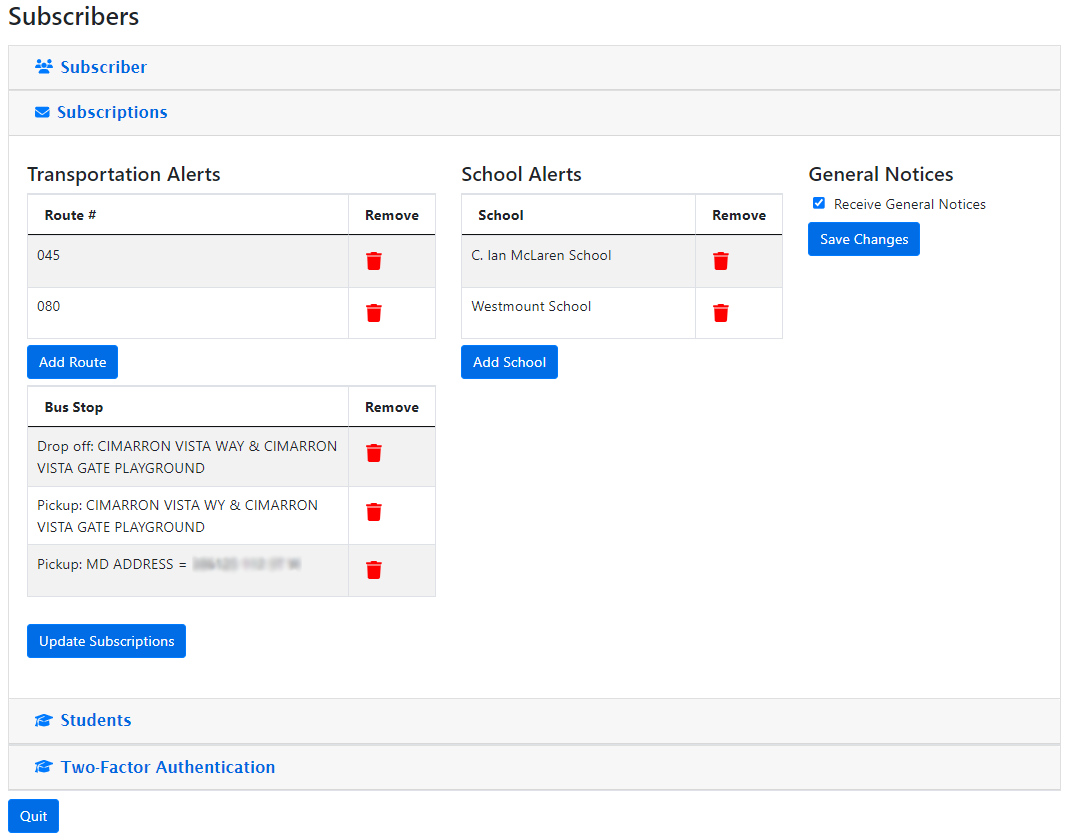The height and width of the screenshot is (835, 1078).
Task: Delete Westmount School using trash icon
Action: coord(720,313)
